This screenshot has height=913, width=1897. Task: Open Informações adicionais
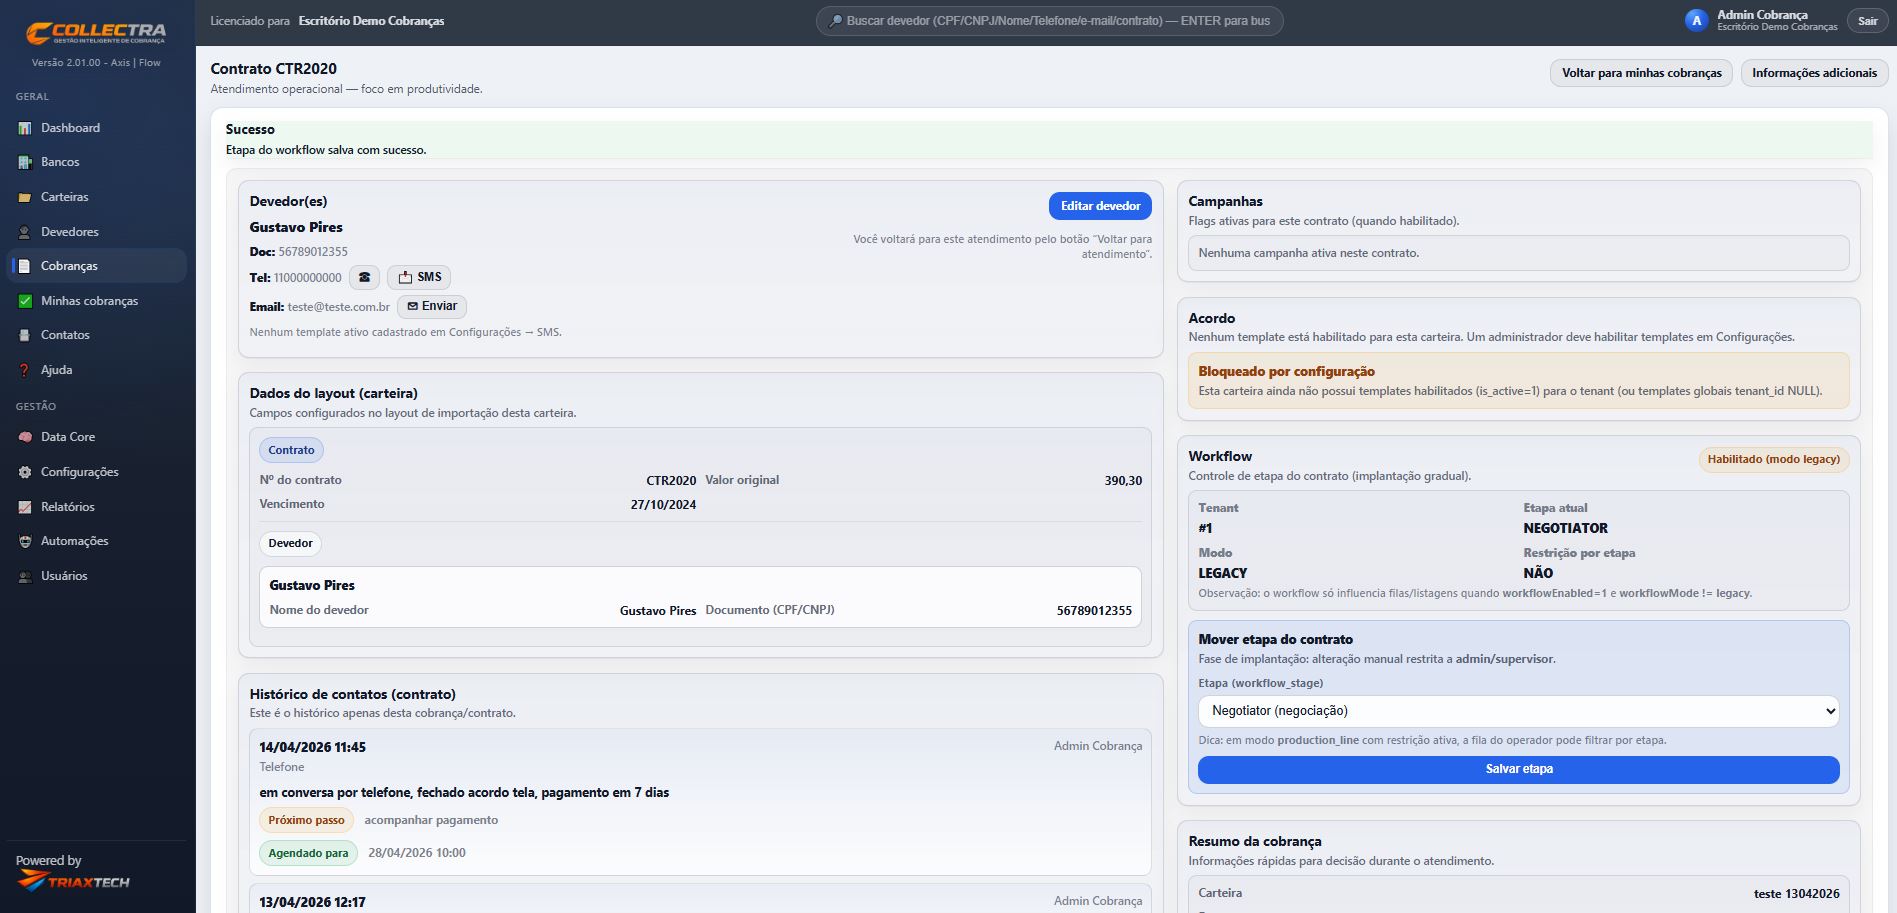(1814, 73)
